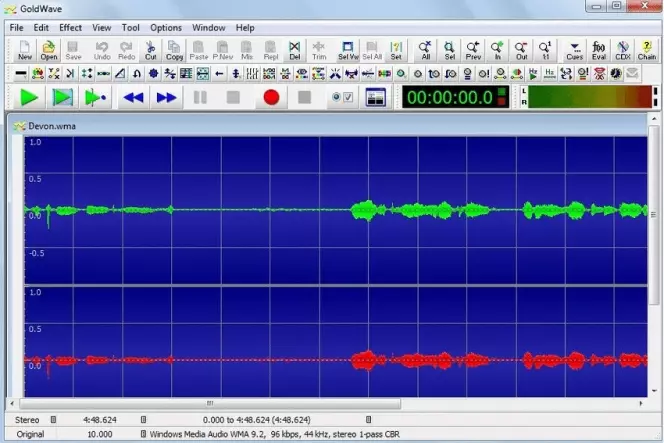Screen dimensions: 664x443
Task: Click the Repl replace icon
Action: click(x=271, y=50)
